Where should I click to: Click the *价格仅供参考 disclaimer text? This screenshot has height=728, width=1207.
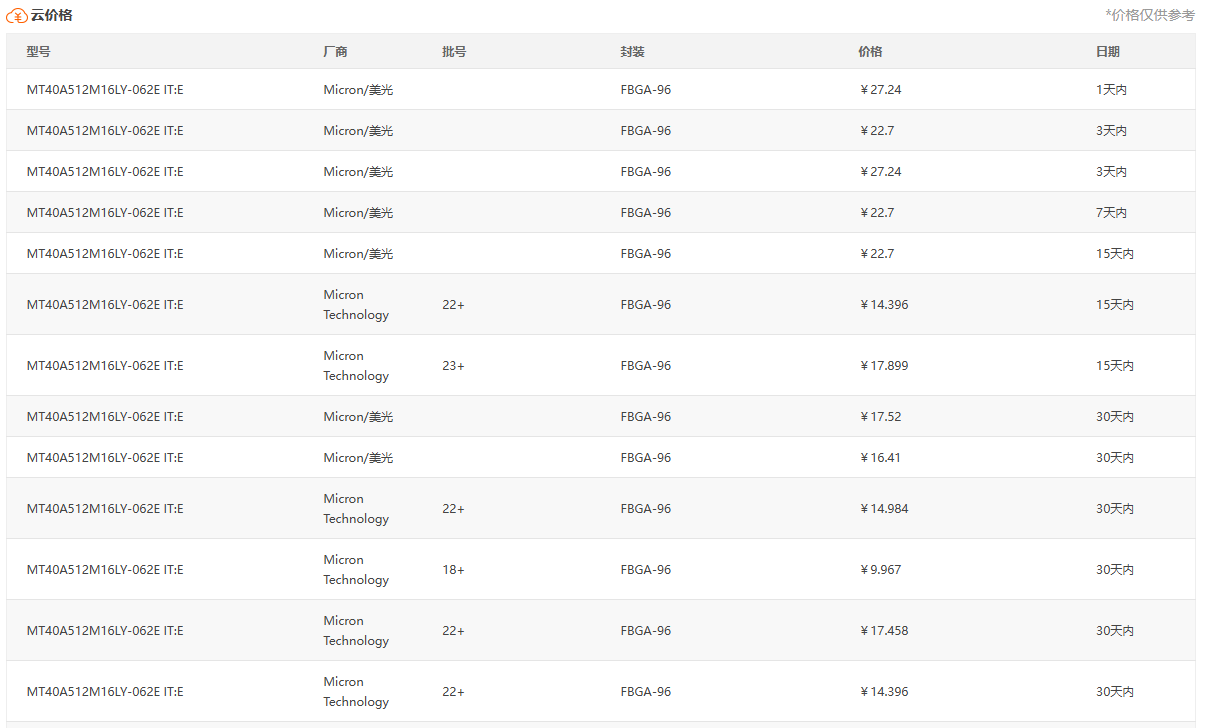tap(1150, 15)
